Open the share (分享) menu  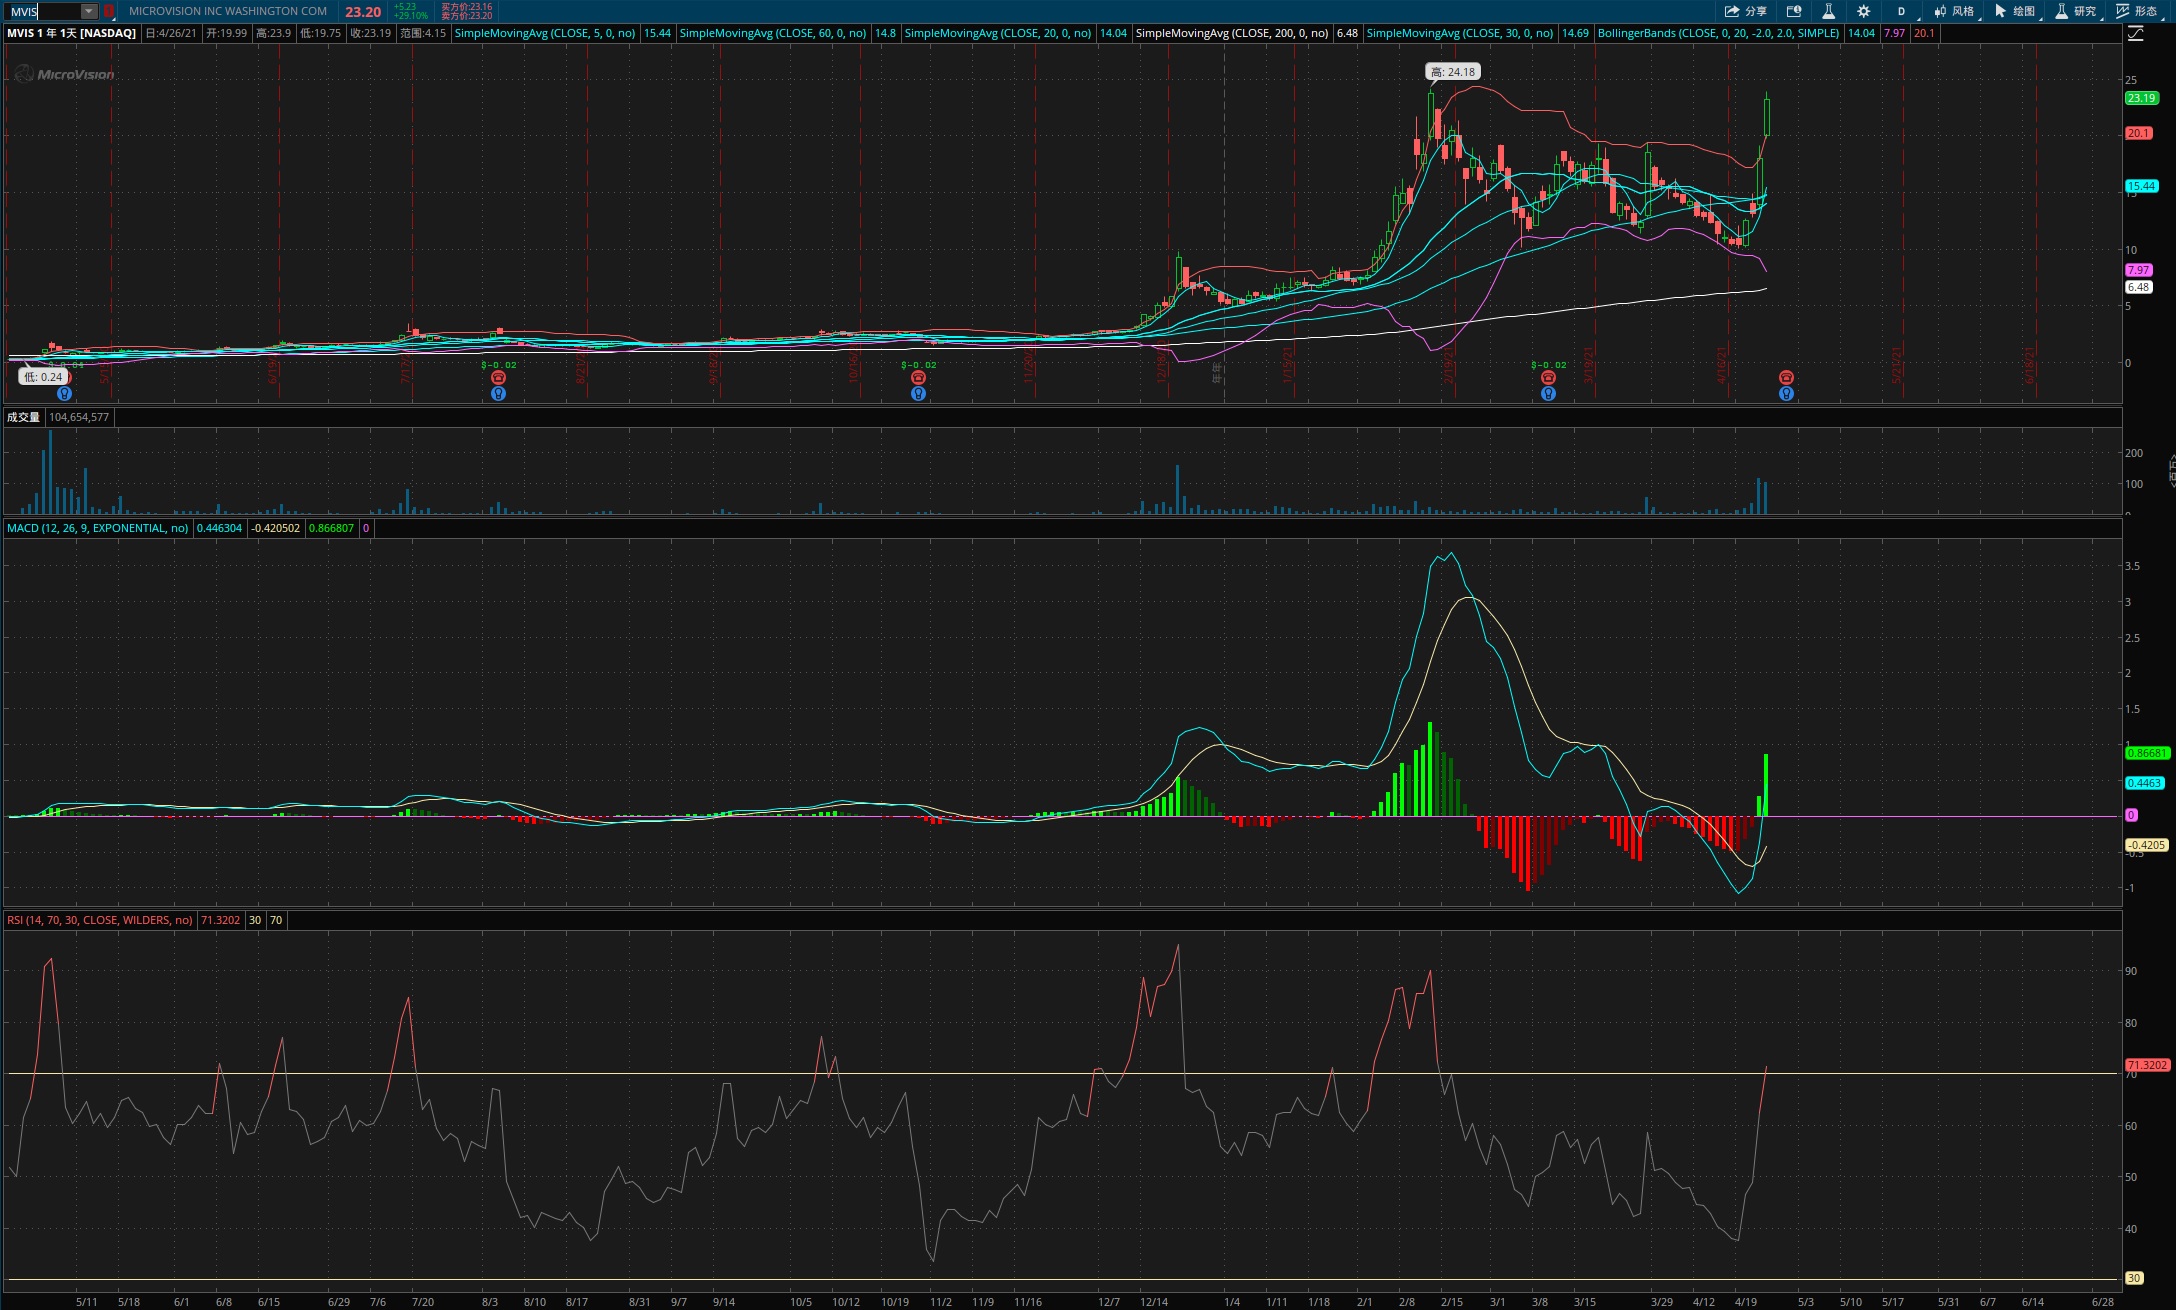click(1745, 11)
